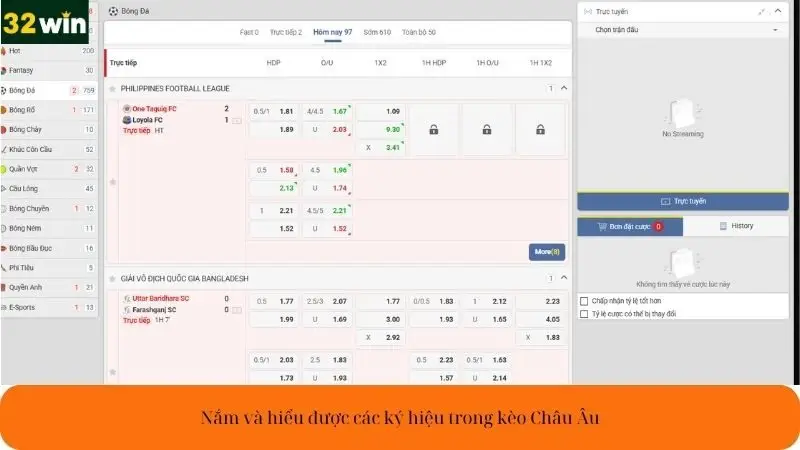Expand the Trực tuyến streaming panel
Screen dimensions: 800x450
pyautogui.click(x=762, y=11)
